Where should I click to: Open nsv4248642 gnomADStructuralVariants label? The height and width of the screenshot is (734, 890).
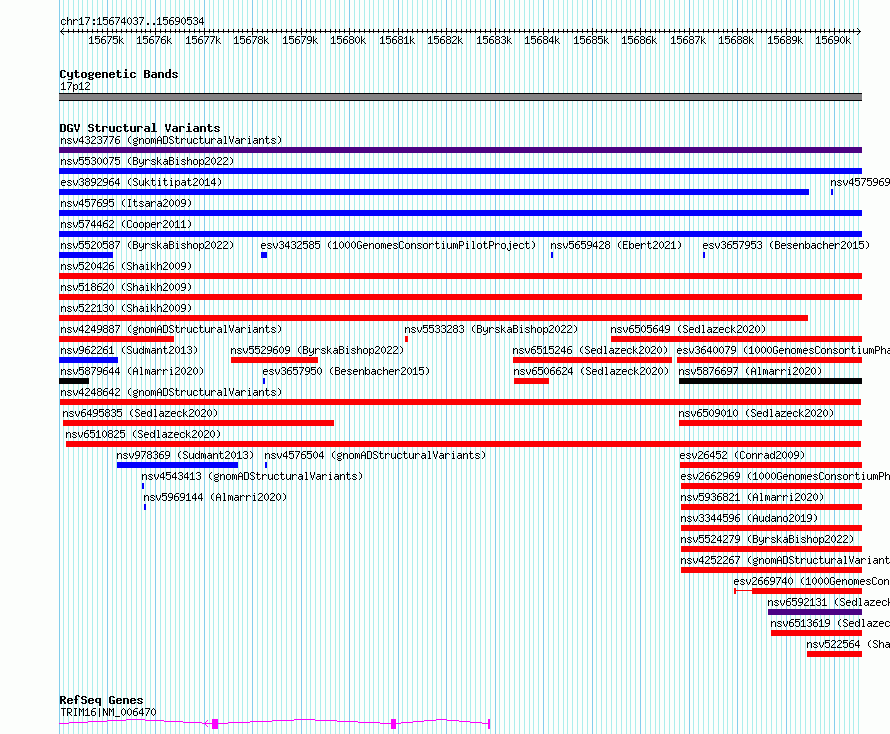171,392
